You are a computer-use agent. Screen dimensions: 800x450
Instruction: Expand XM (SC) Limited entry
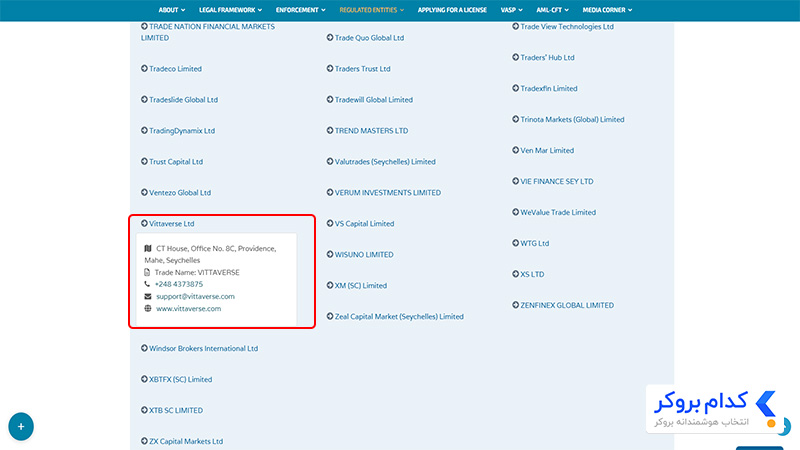(357, 285)
